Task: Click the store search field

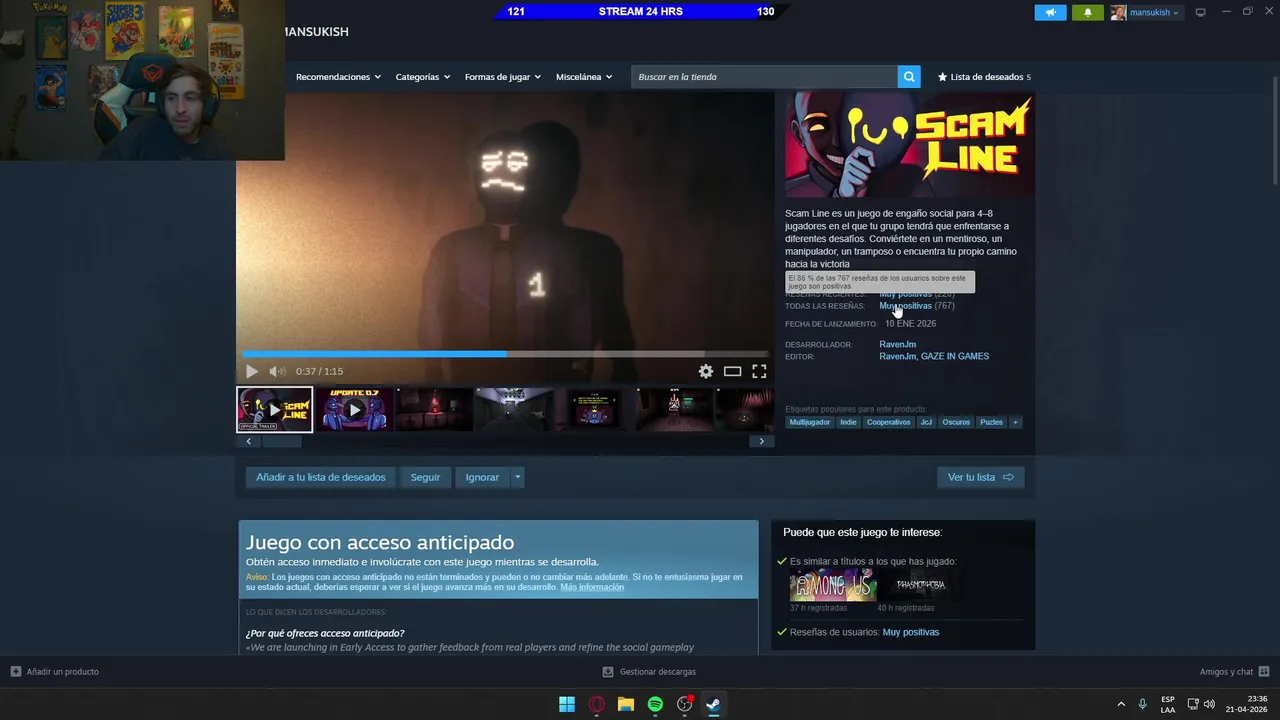Action: [x=764, y=77]
